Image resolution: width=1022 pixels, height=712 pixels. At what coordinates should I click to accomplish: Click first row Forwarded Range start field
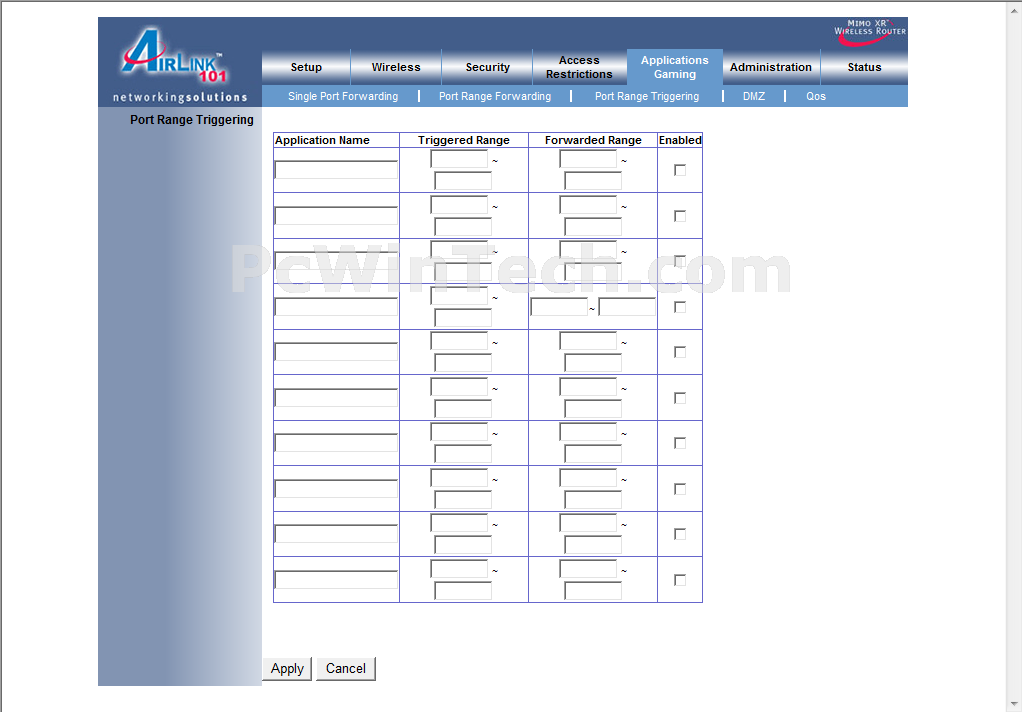point(588,159)
